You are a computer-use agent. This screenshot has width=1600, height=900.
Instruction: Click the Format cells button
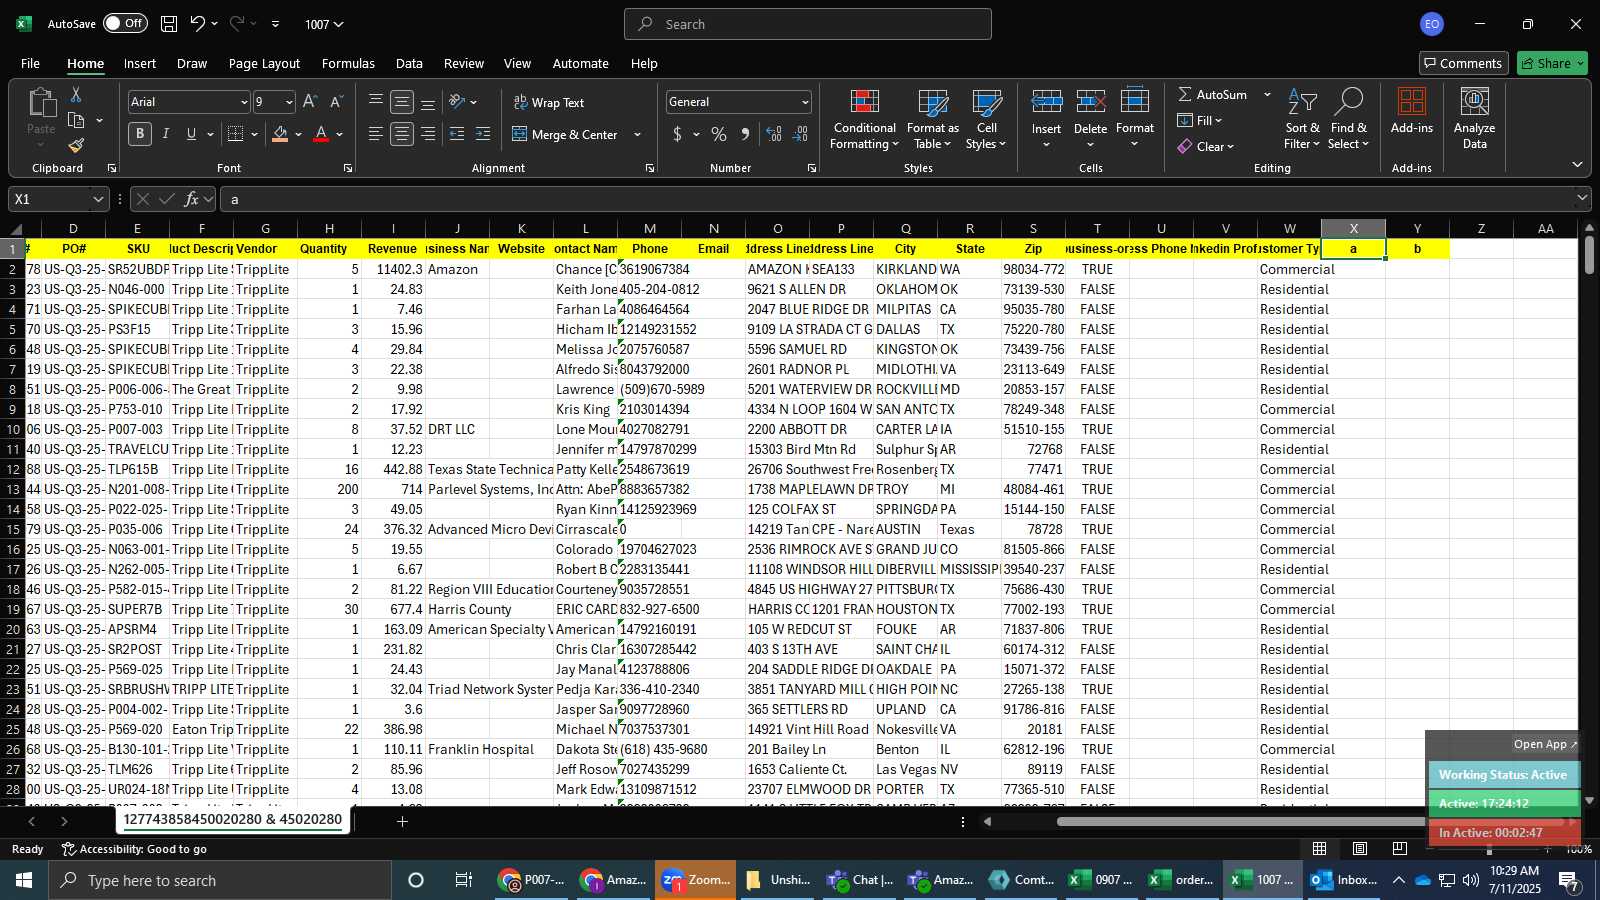[1135, 120]
